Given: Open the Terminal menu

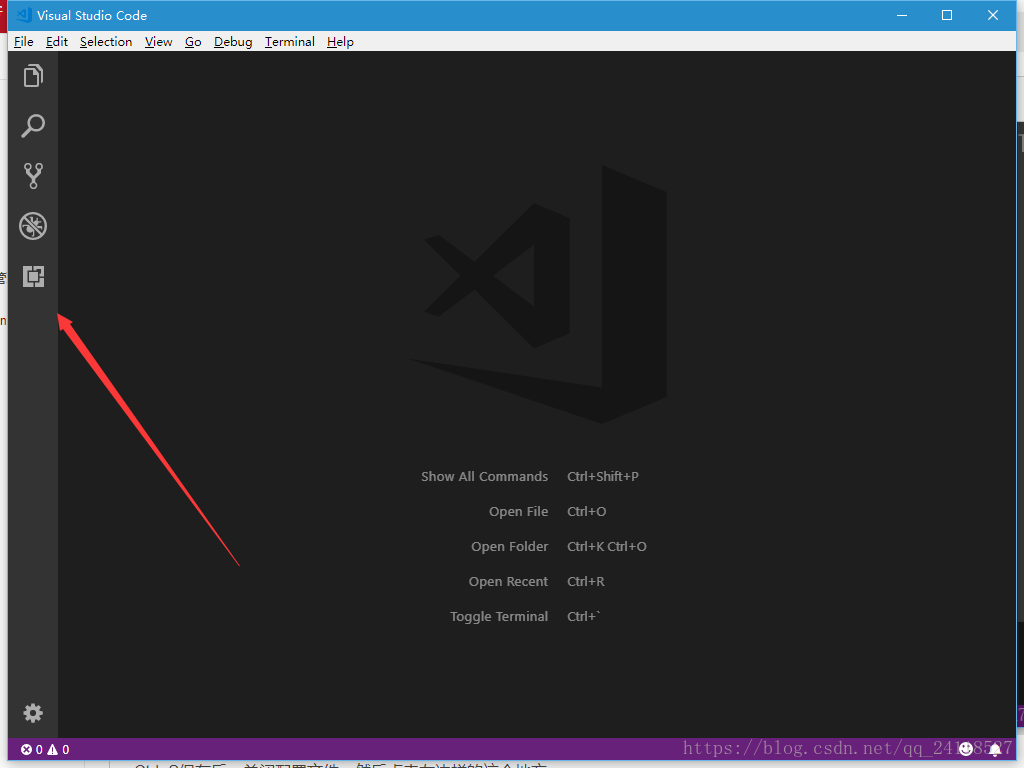Looking at the screenshot, I should tap(289, 42).
